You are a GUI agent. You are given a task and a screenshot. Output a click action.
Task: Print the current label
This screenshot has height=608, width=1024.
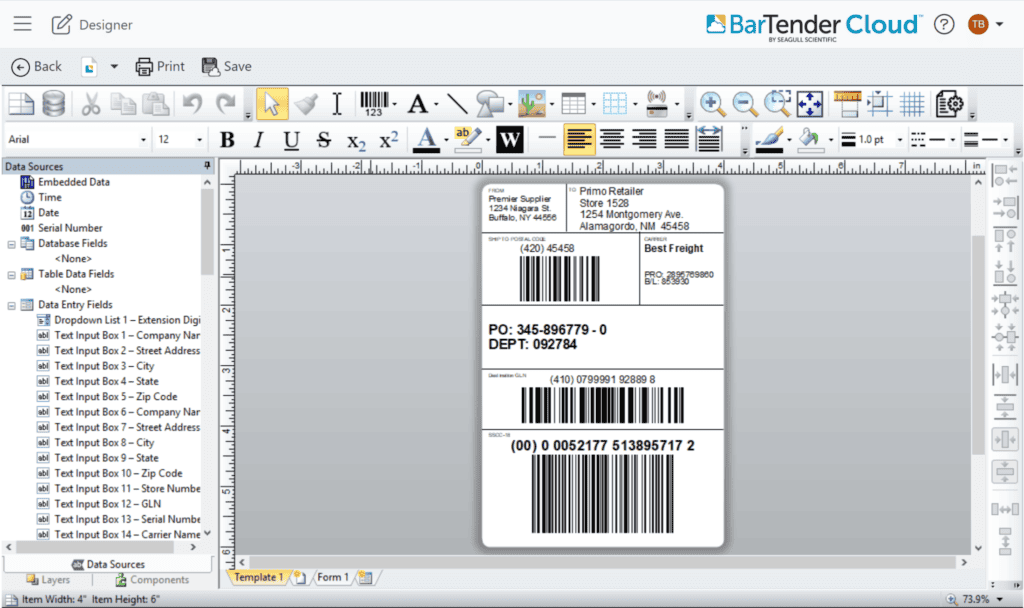tap(161, 66)
